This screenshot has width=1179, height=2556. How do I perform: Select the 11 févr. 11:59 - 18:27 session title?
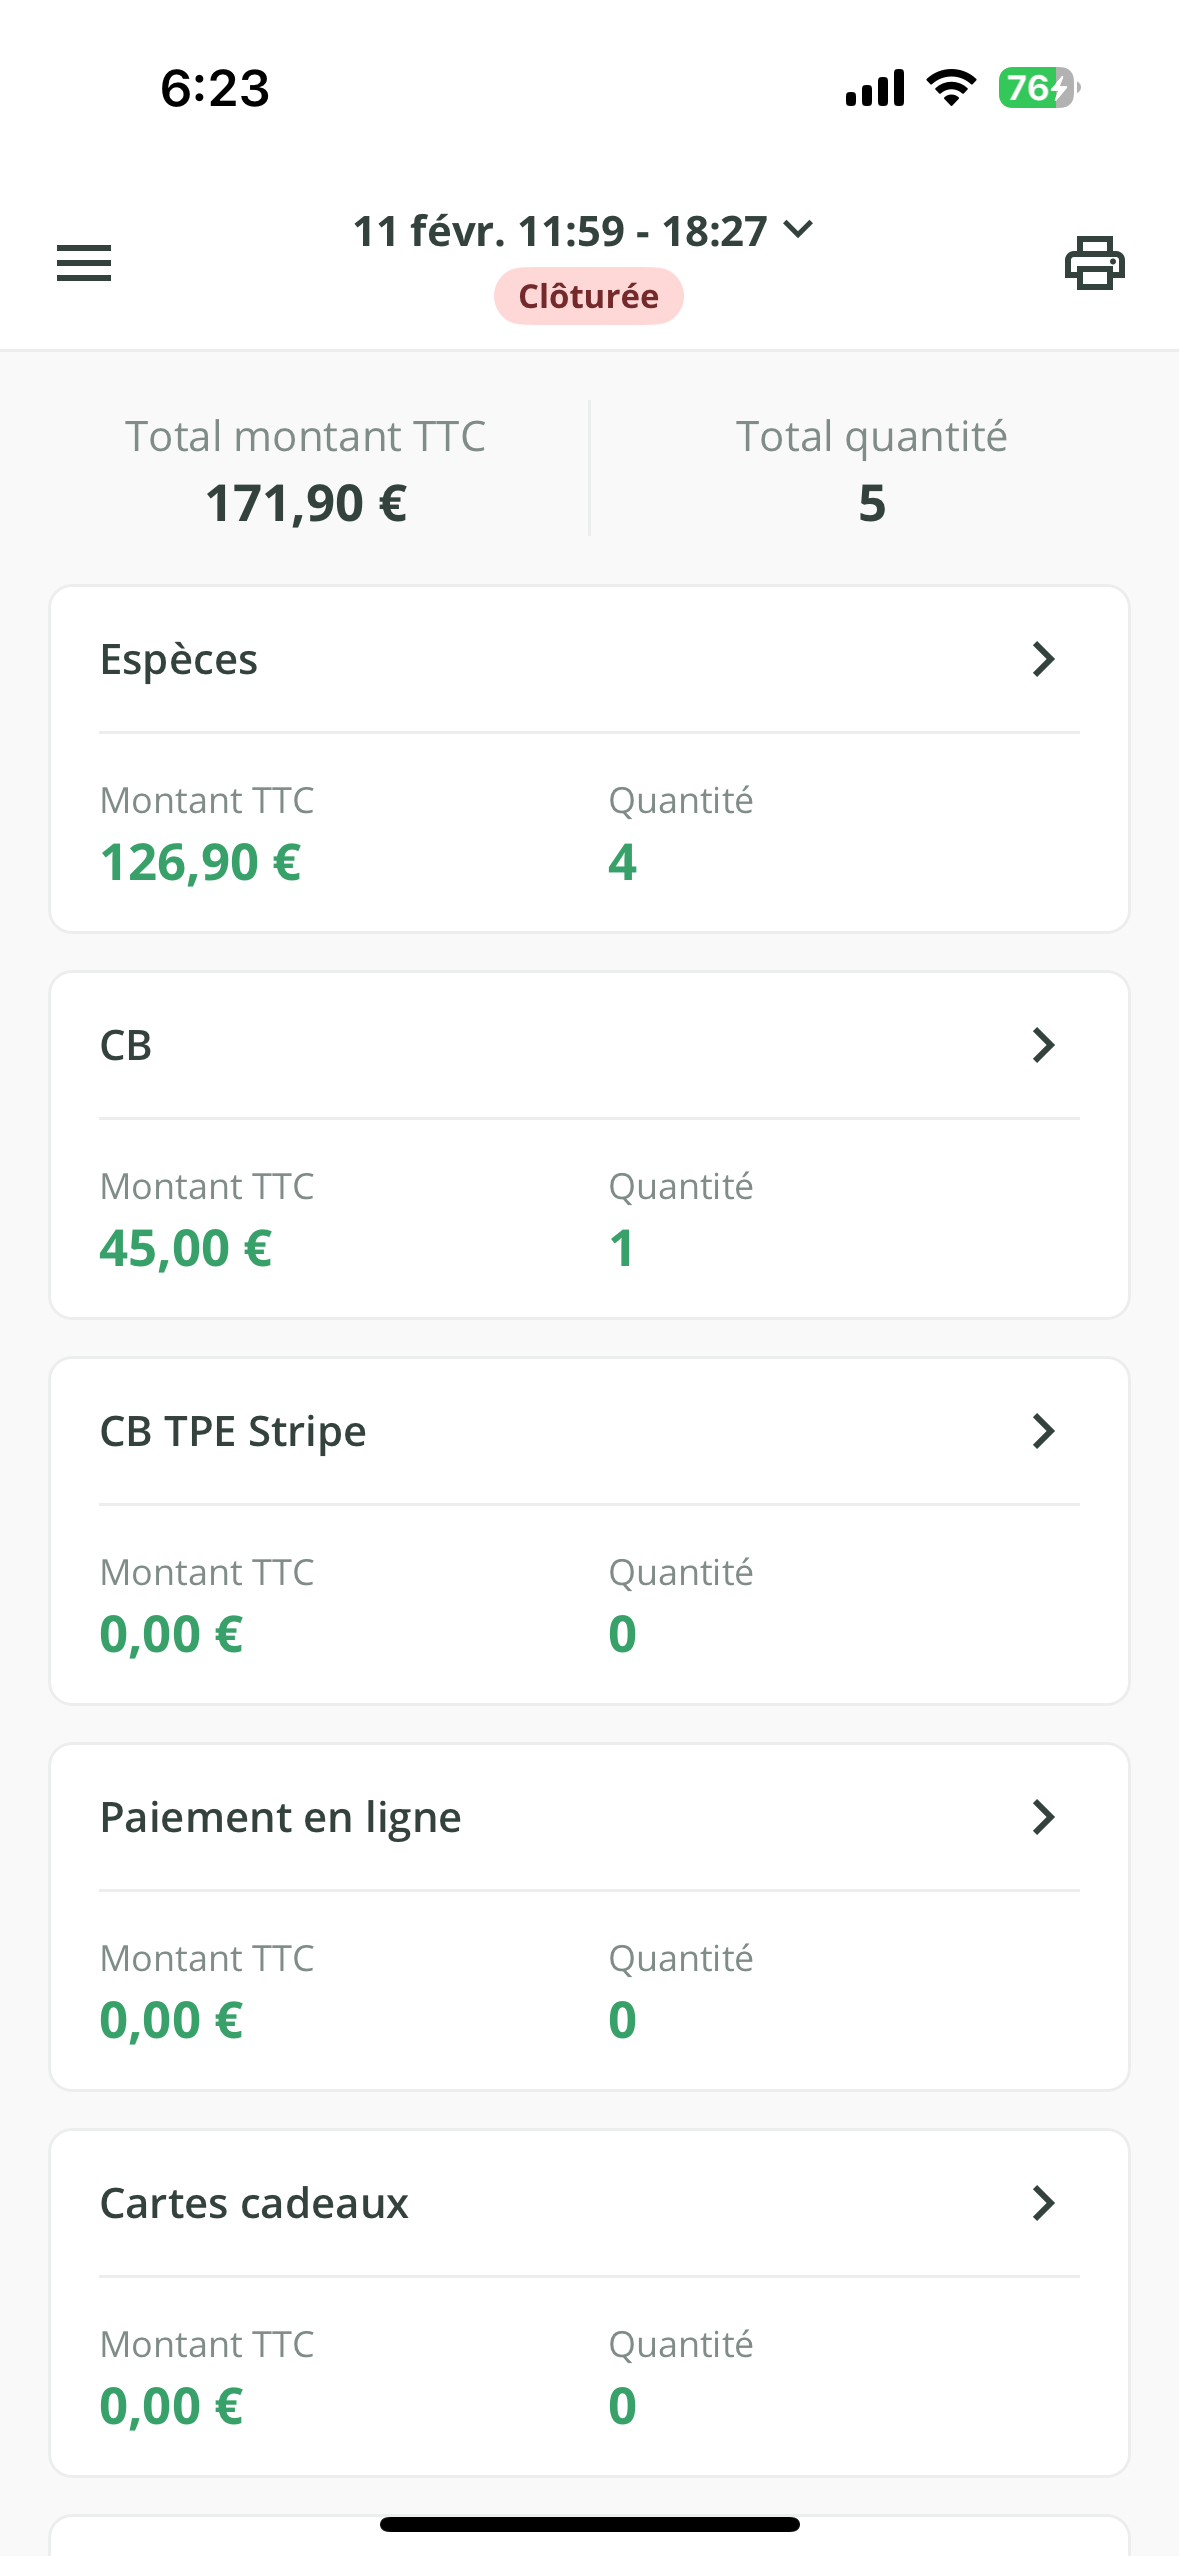pos(560,231)
